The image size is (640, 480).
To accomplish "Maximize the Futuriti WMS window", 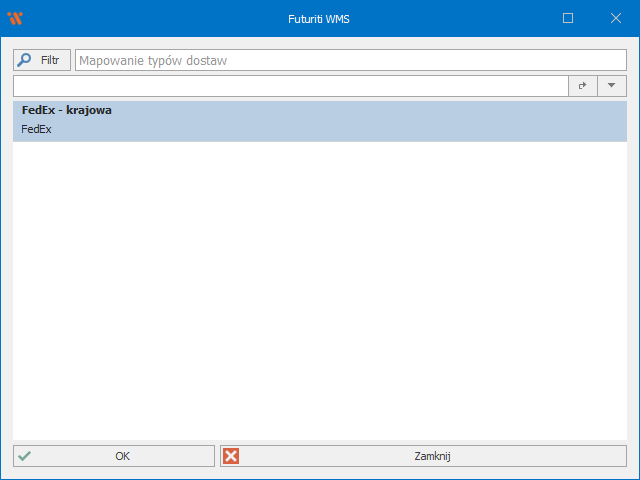I will [568, 18].
